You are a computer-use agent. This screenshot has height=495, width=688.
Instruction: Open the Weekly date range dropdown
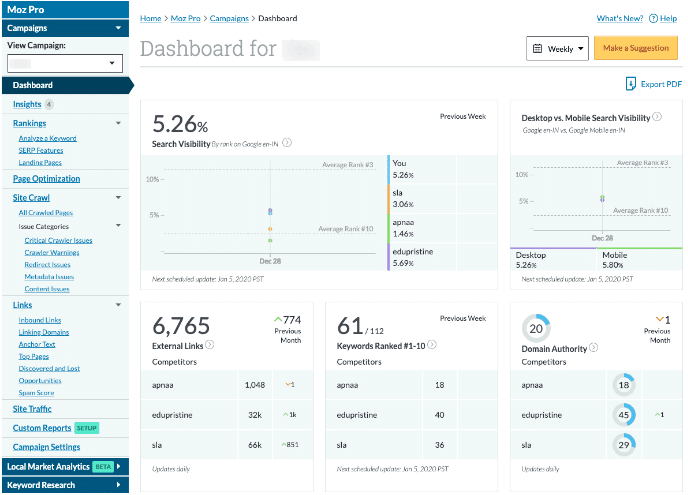557,48
